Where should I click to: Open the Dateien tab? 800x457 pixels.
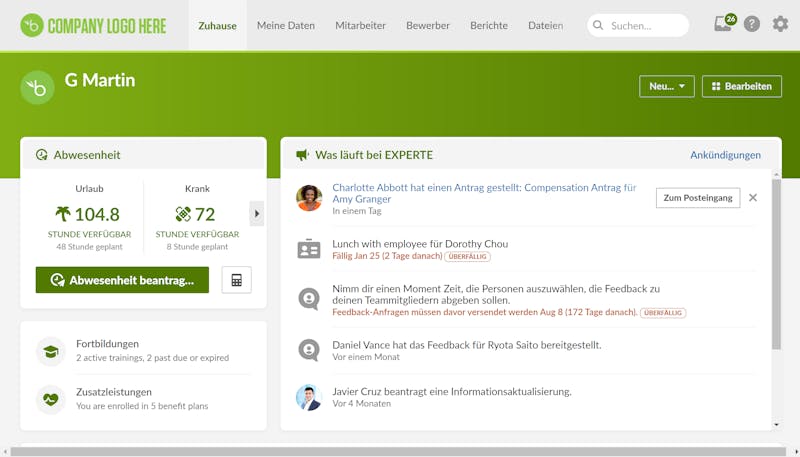546,26
